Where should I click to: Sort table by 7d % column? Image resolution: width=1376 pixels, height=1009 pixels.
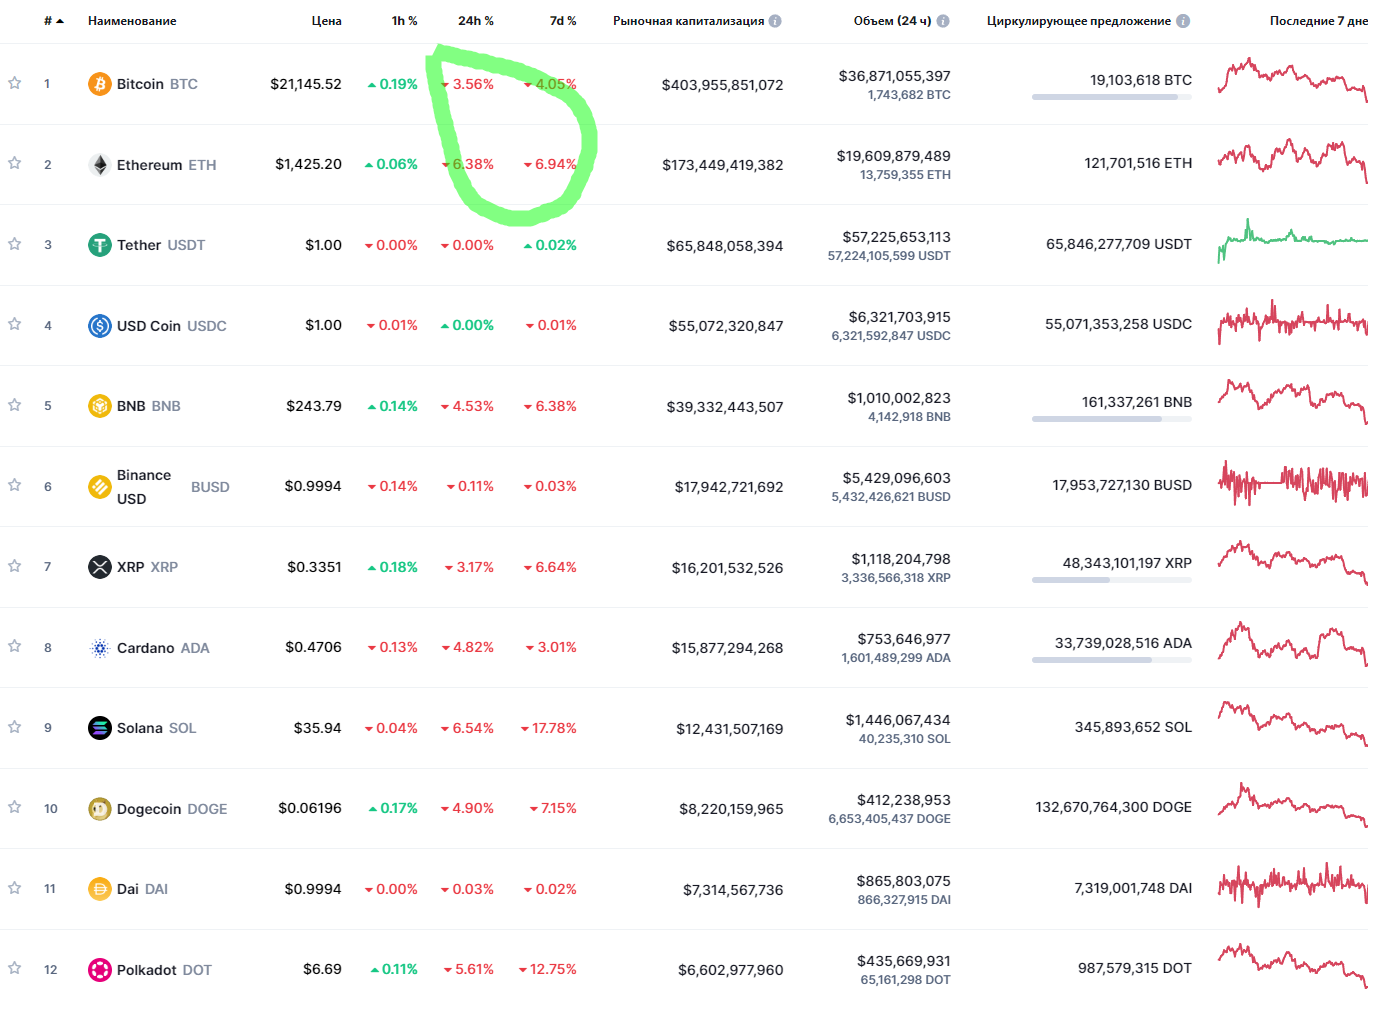tap(563, 21)
